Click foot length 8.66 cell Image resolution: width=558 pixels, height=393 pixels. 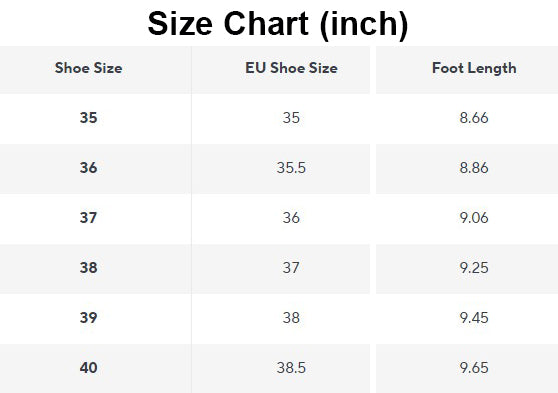click(474, 118)
